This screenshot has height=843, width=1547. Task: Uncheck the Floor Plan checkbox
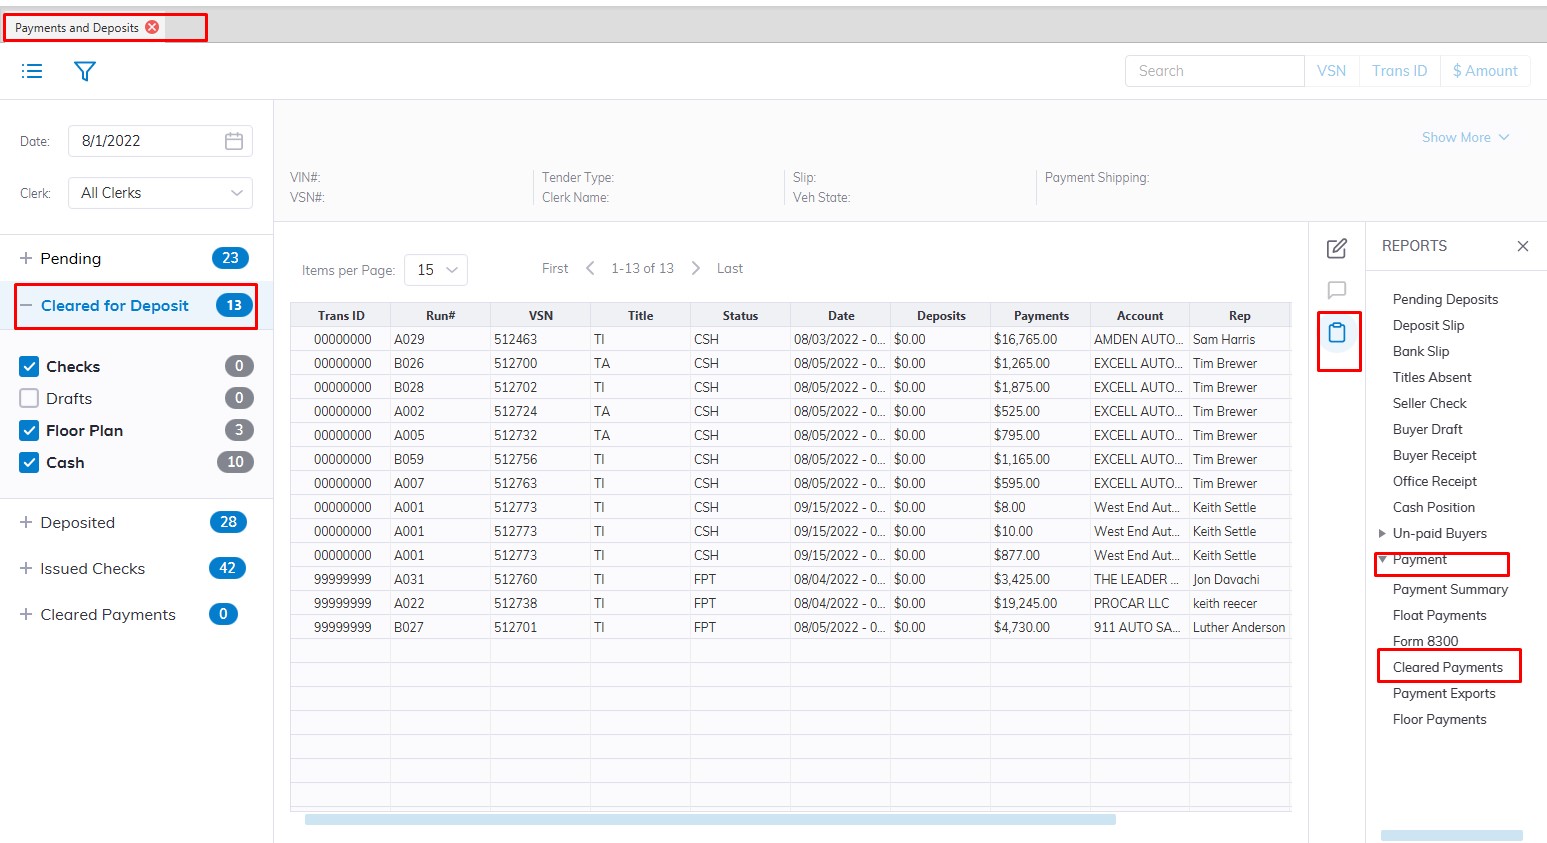click(x=30, y=431)
